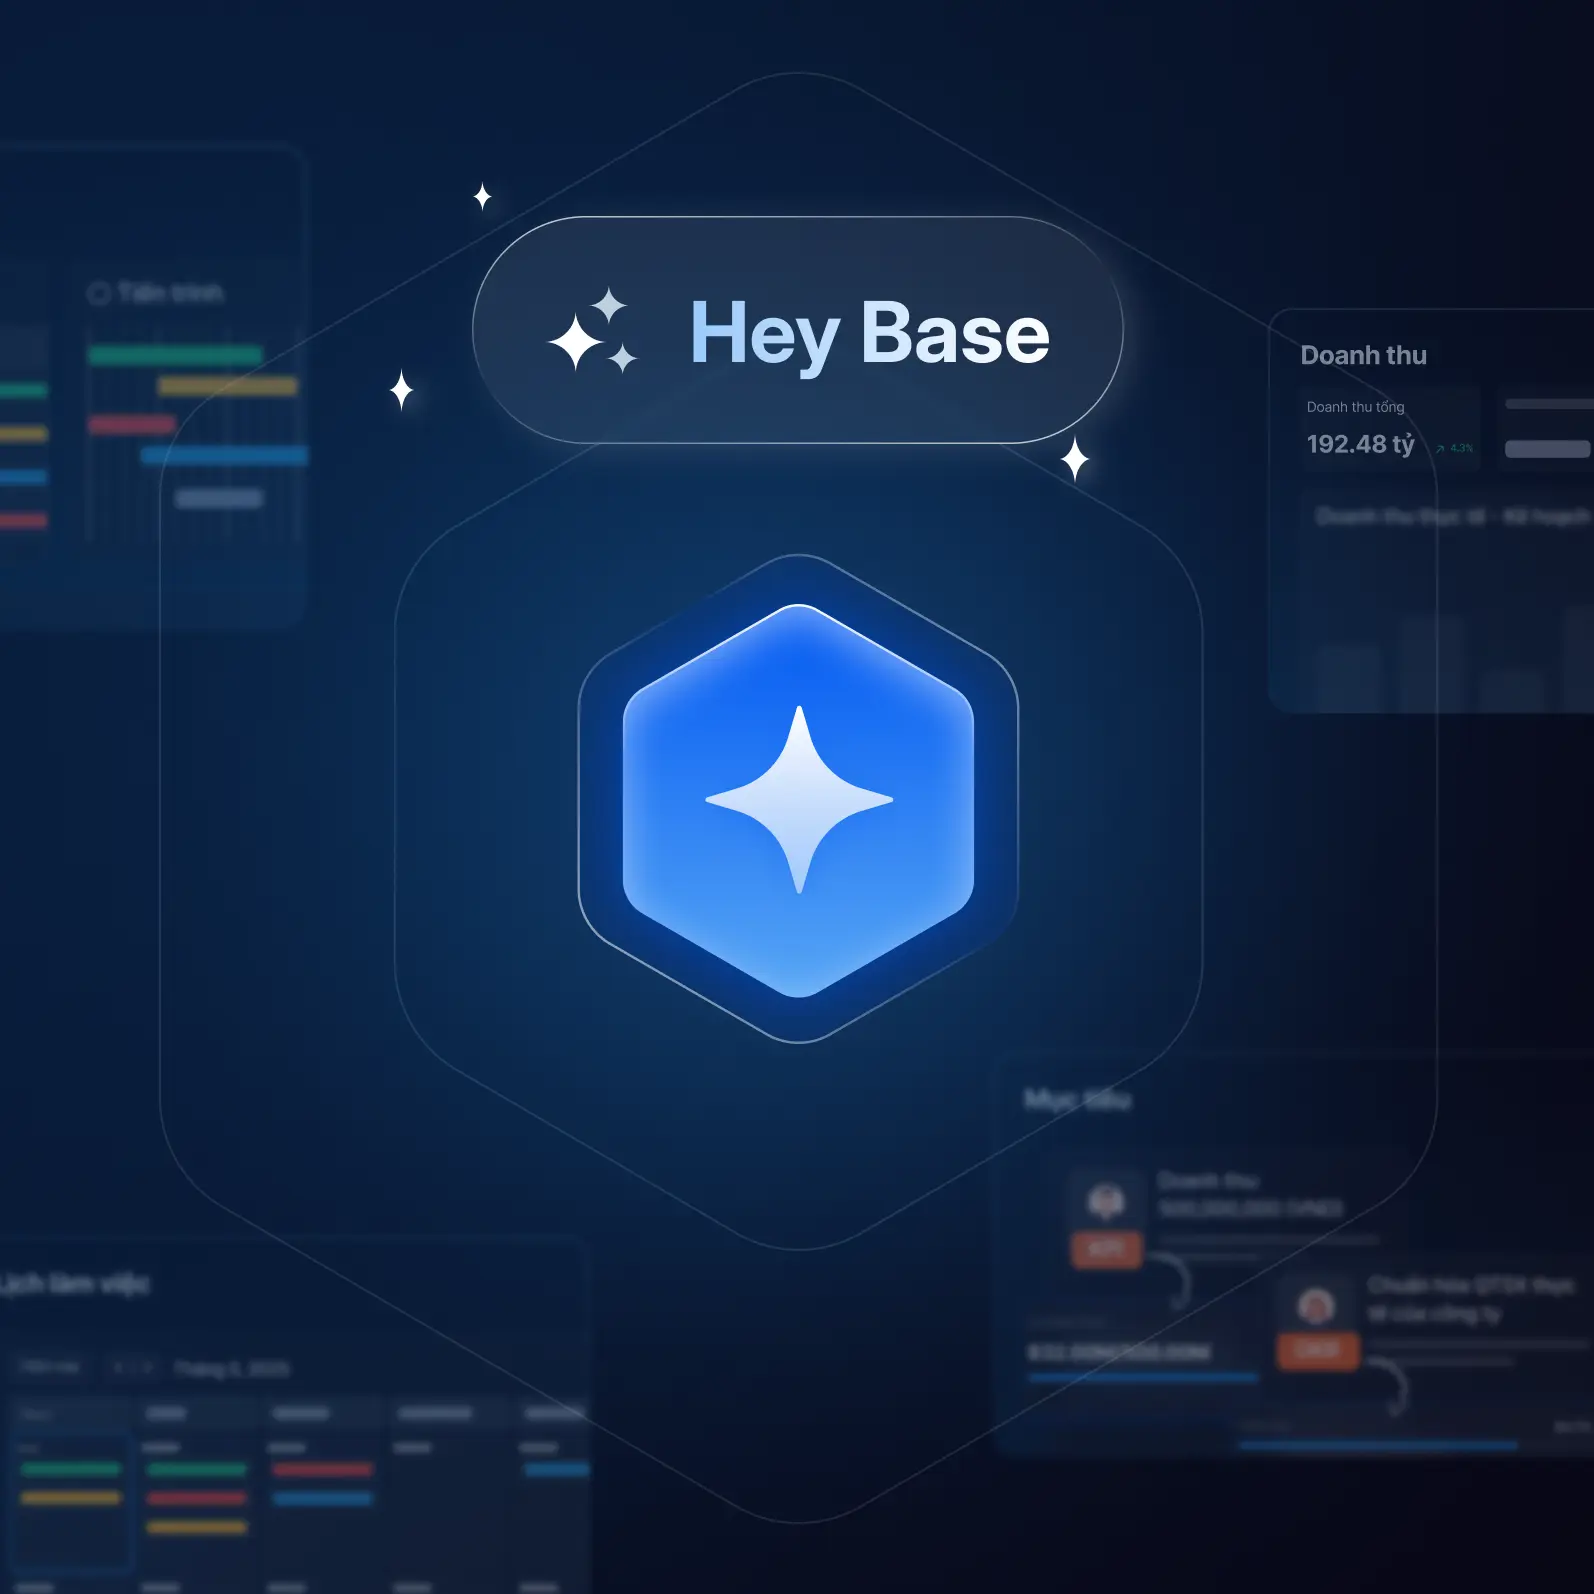Click the "Doanh thu tổng" label
1594x1594 pixels.
(1355, 407)
